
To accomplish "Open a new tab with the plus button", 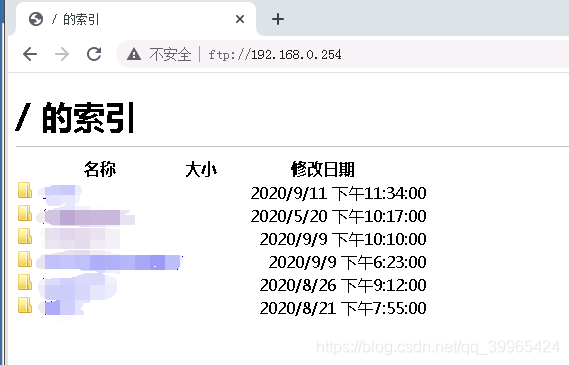I will pos(278,19).
